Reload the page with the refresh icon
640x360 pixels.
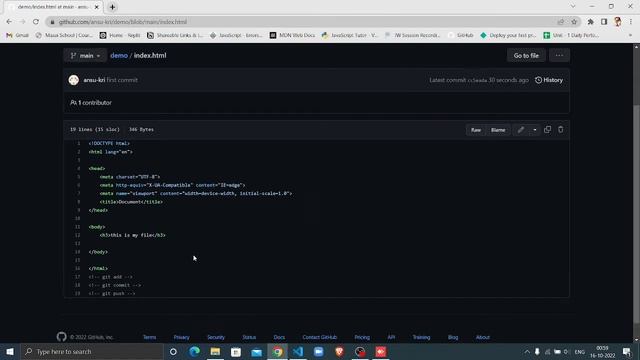click(x=36, y=22)
